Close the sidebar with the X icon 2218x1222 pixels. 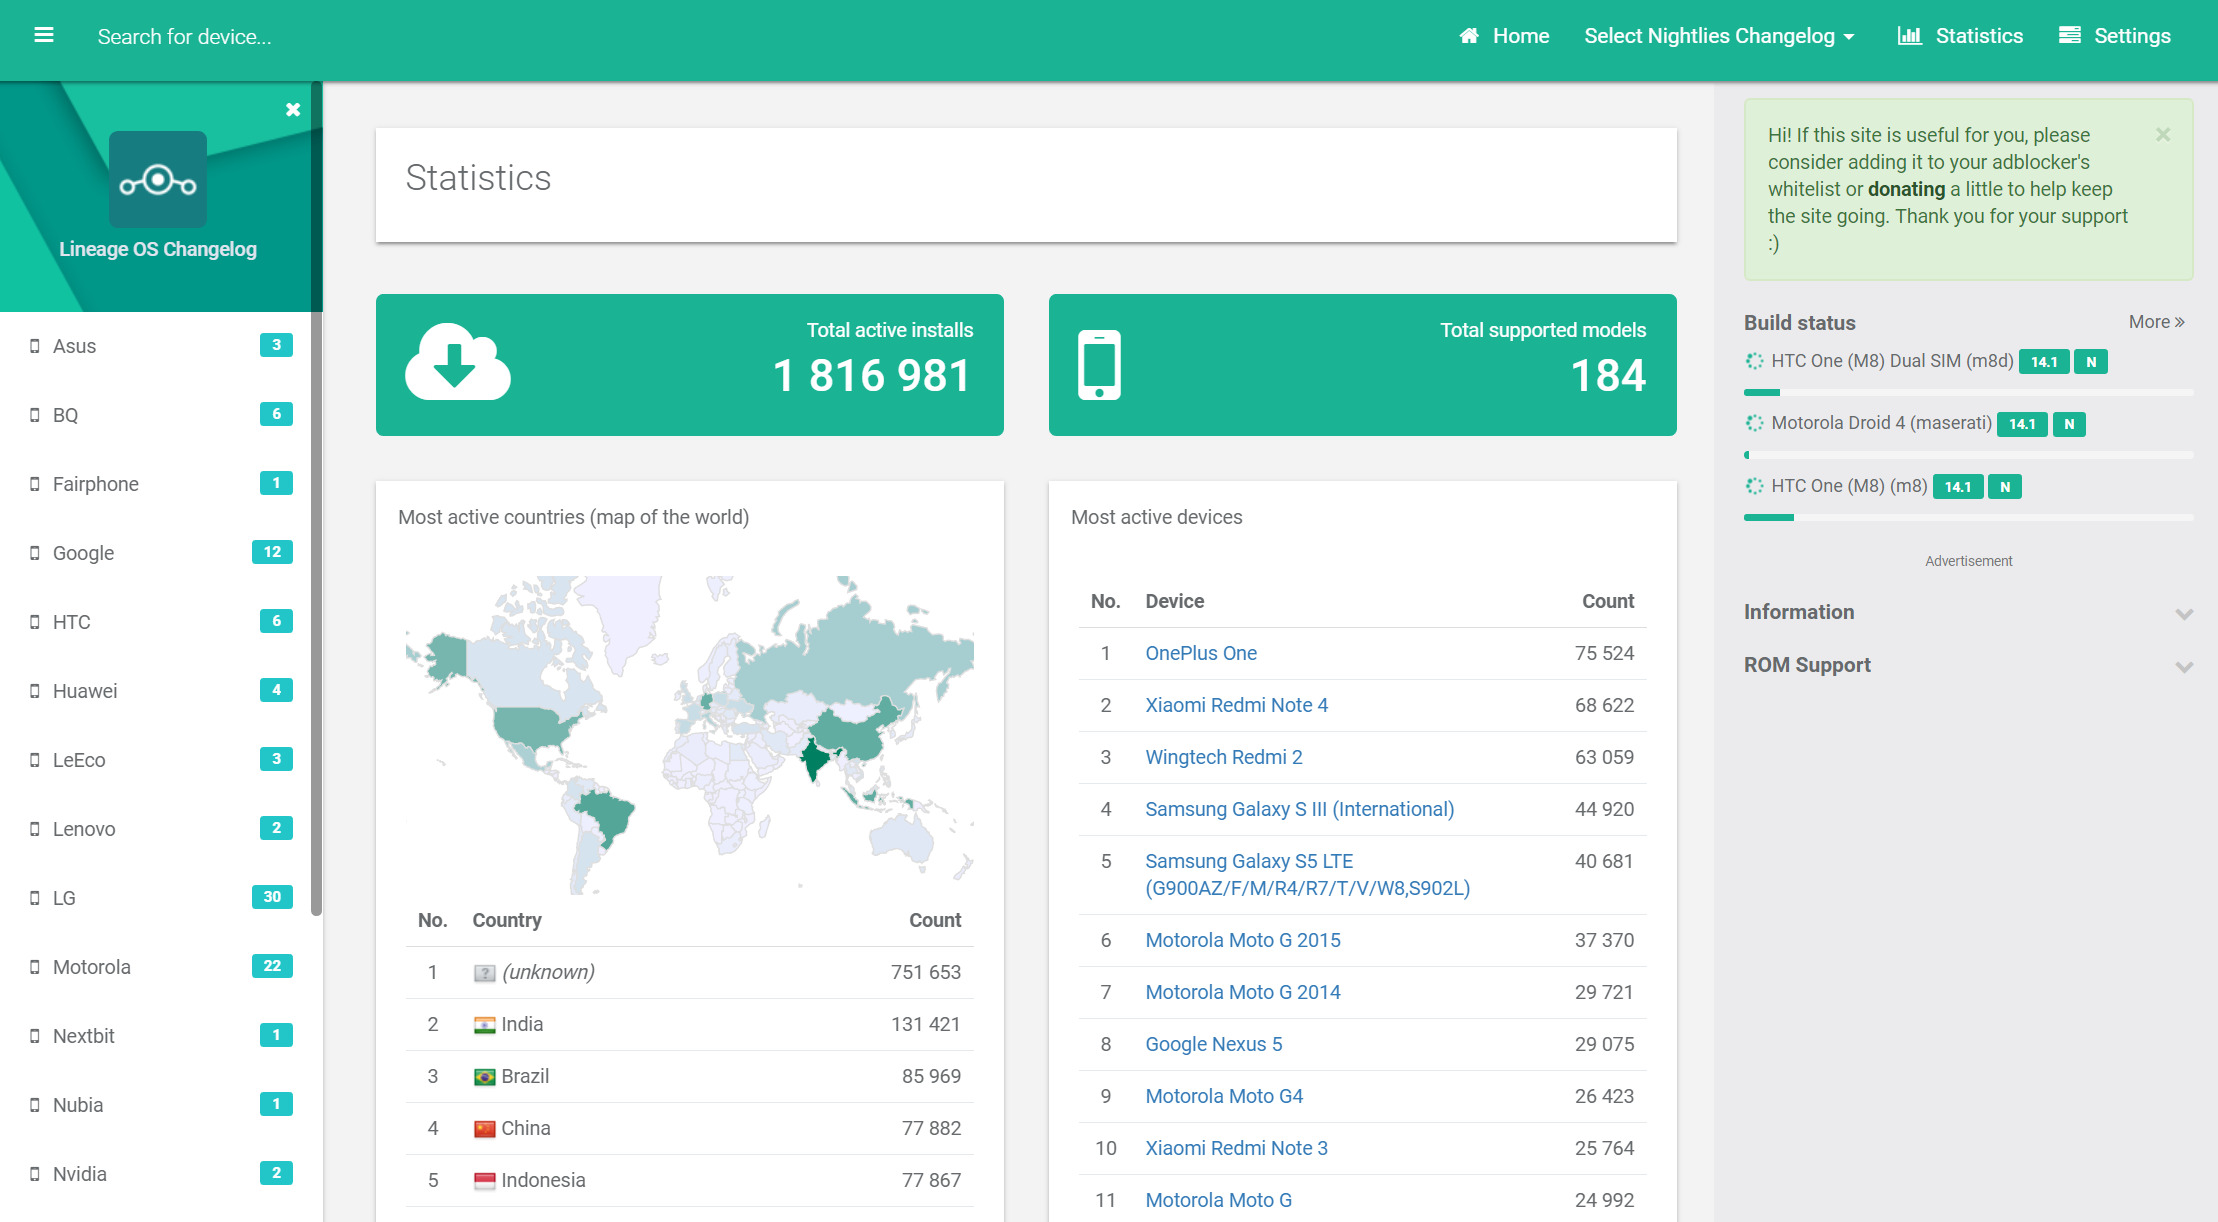[x=293, y=110]
